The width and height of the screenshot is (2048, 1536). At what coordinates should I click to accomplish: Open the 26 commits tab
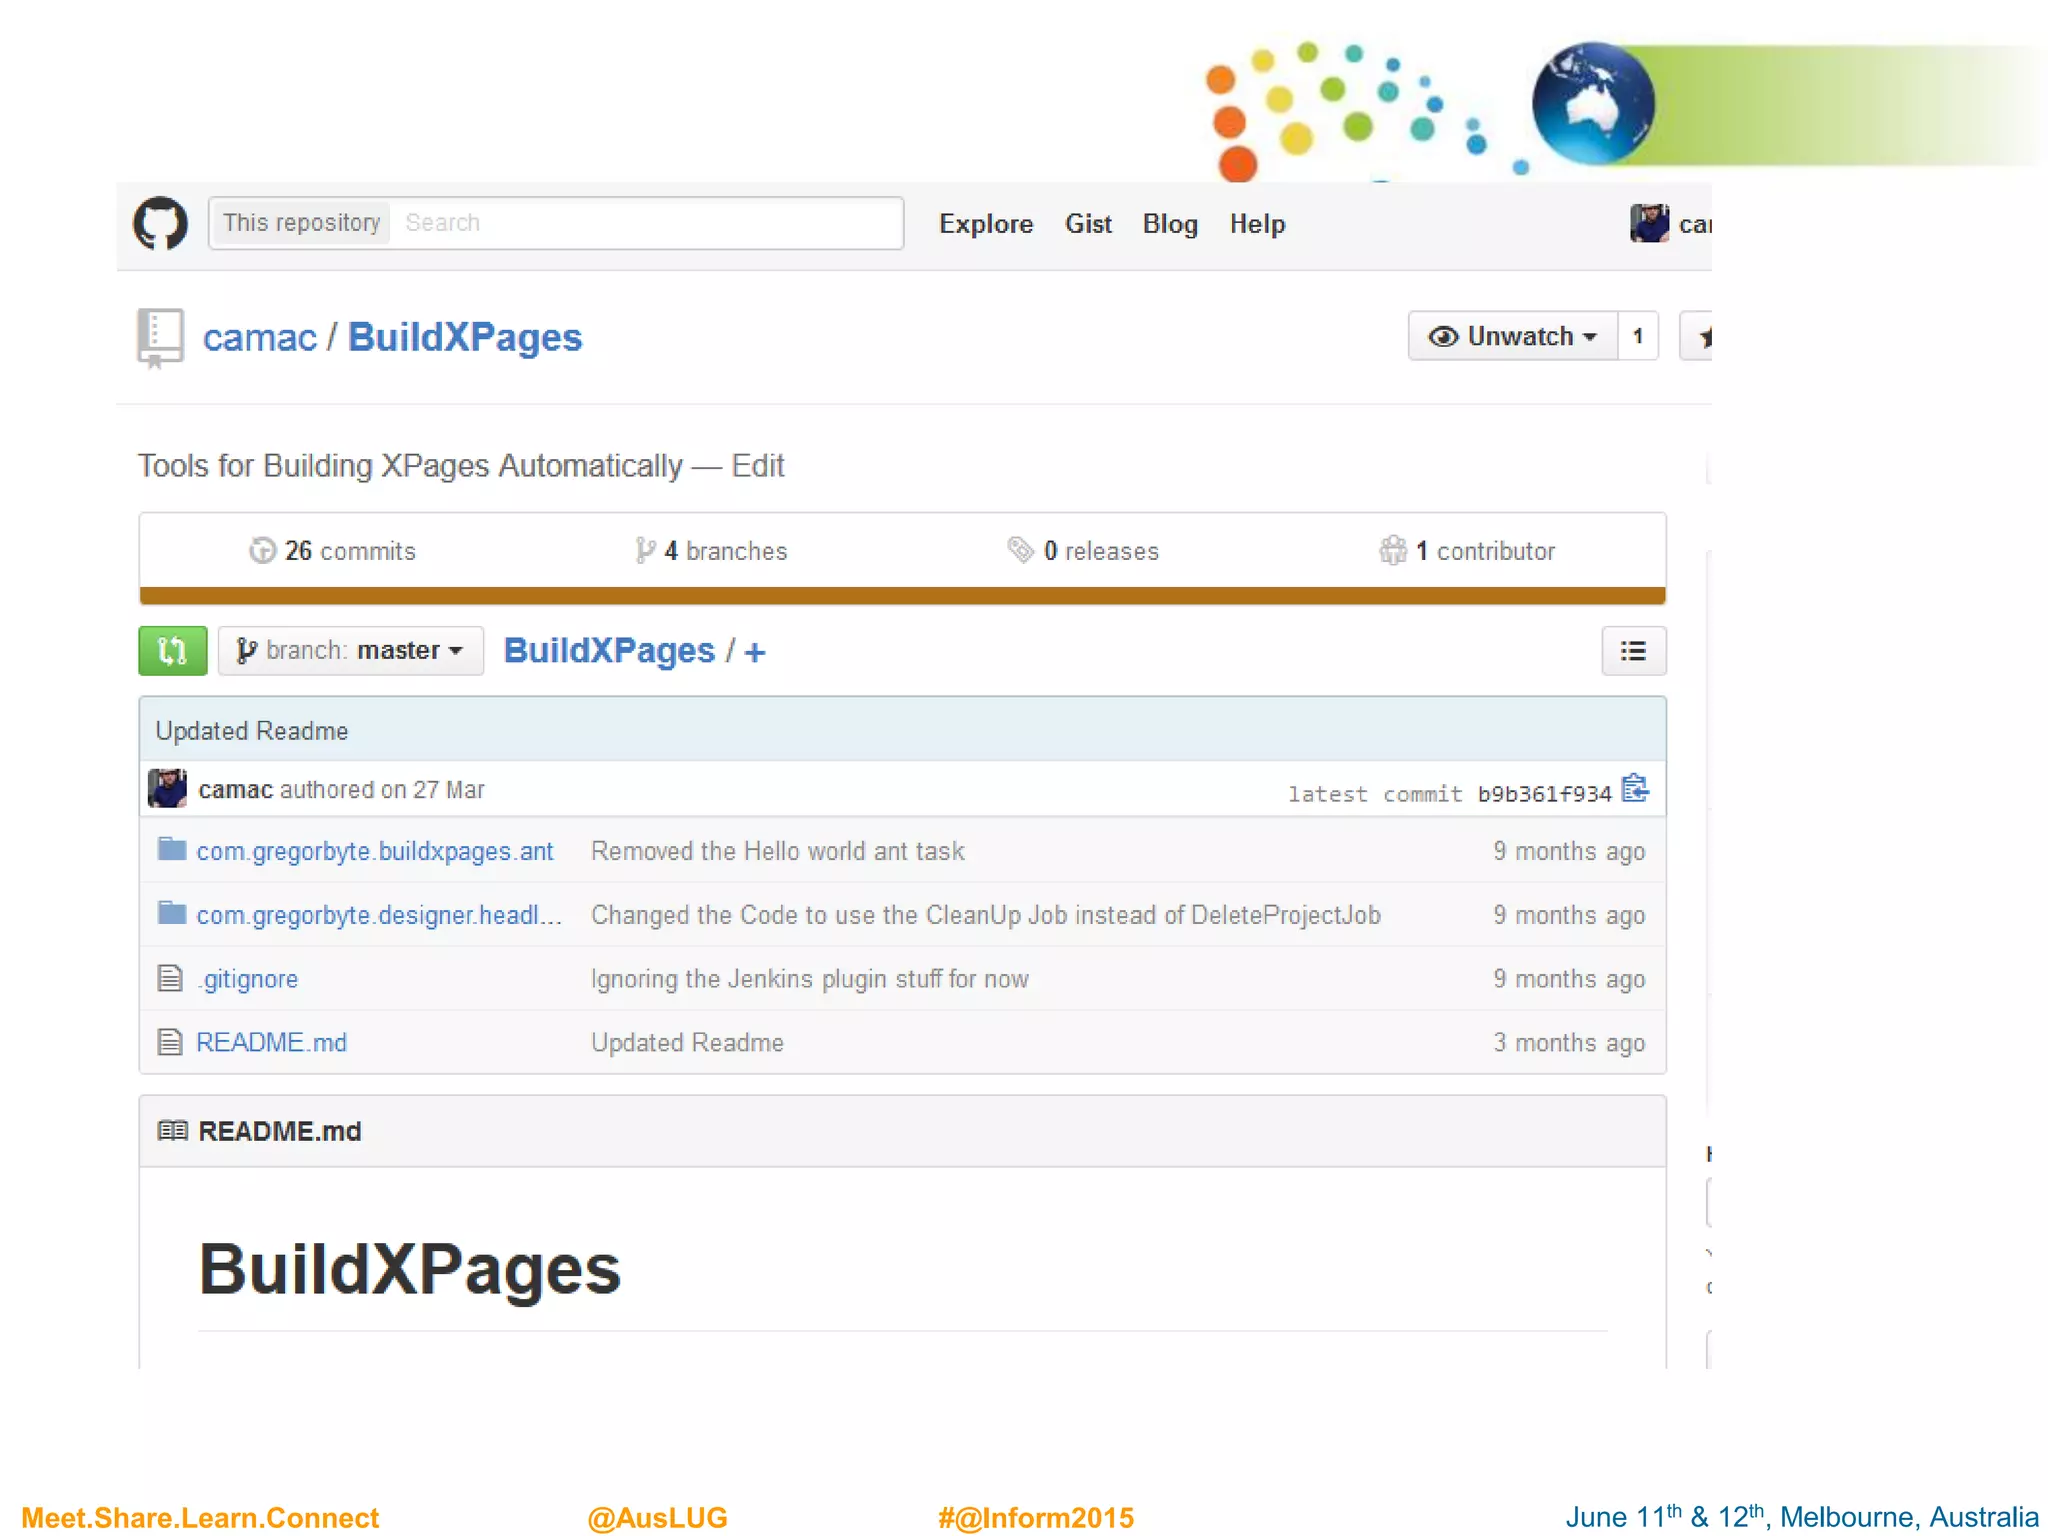point(332,551)
